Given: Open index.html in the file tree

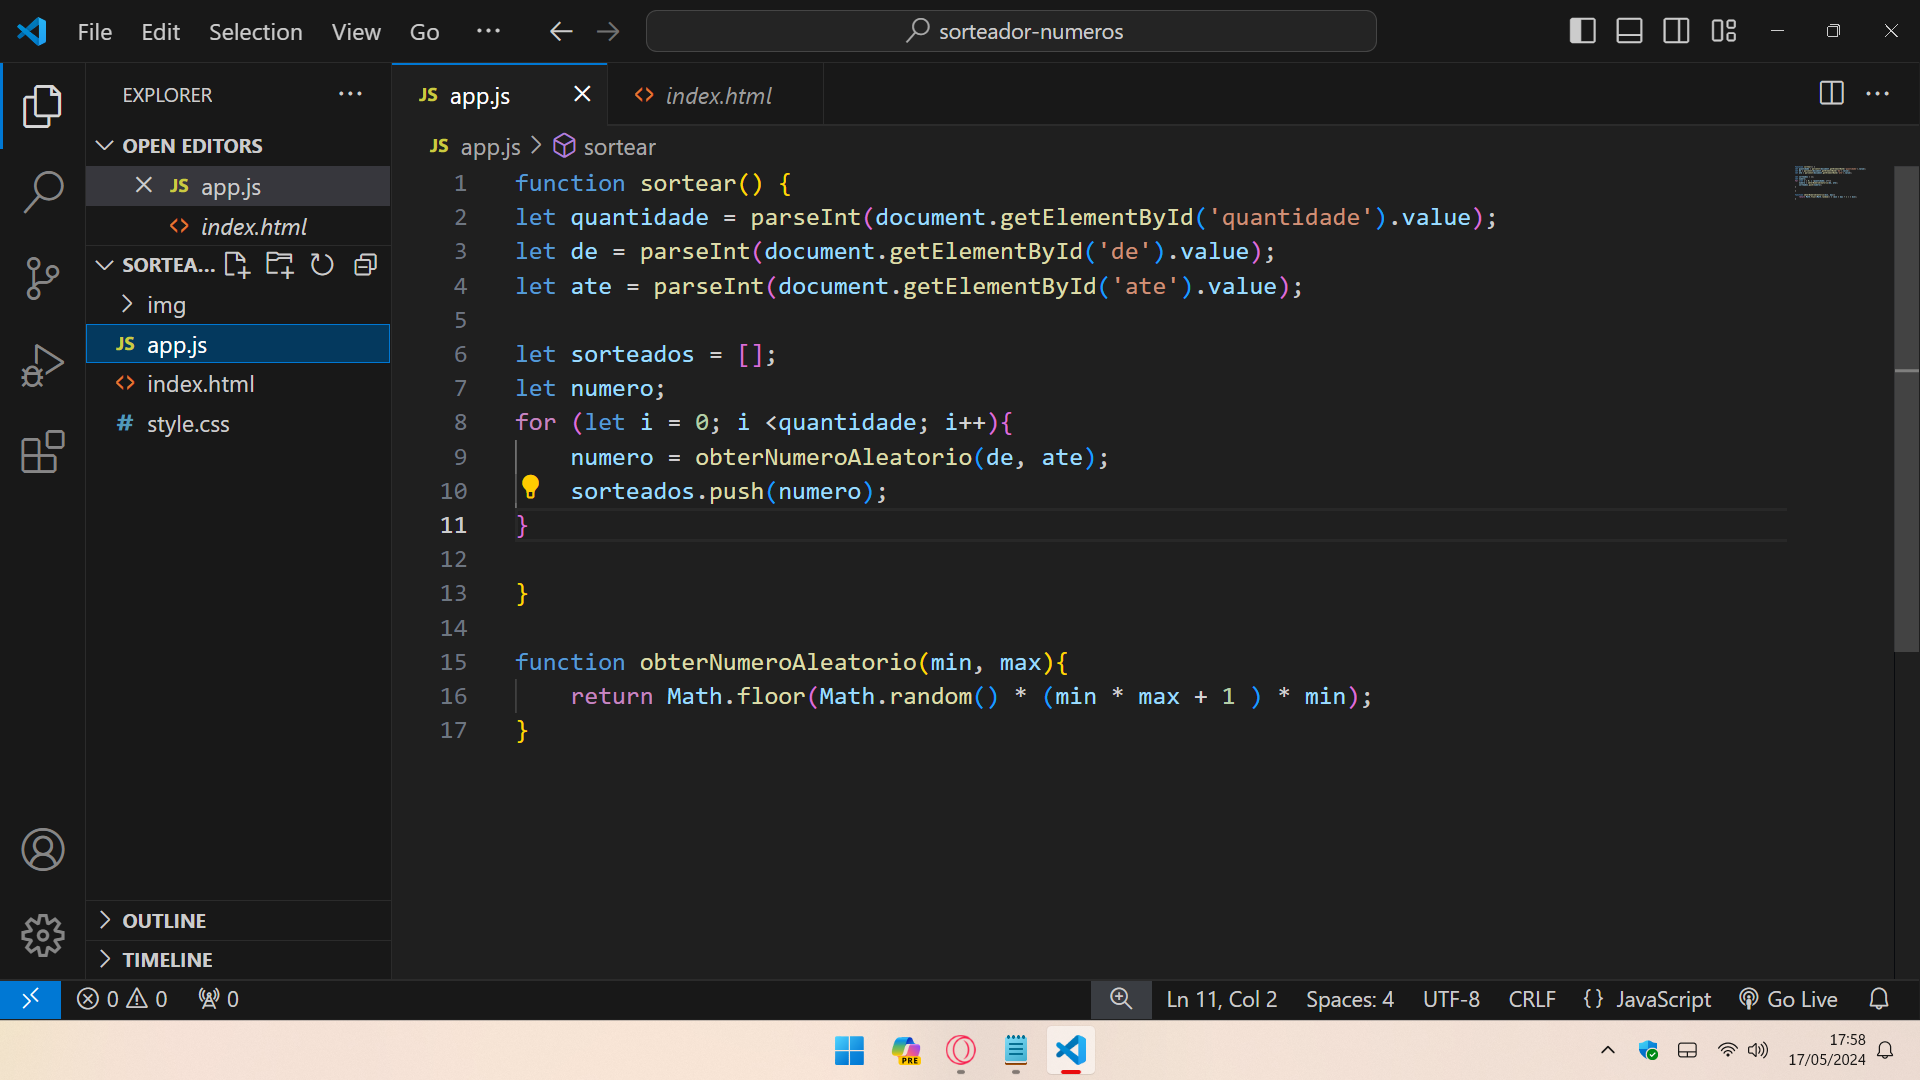Looking at the screenshot, I should (x=238, y=384).
